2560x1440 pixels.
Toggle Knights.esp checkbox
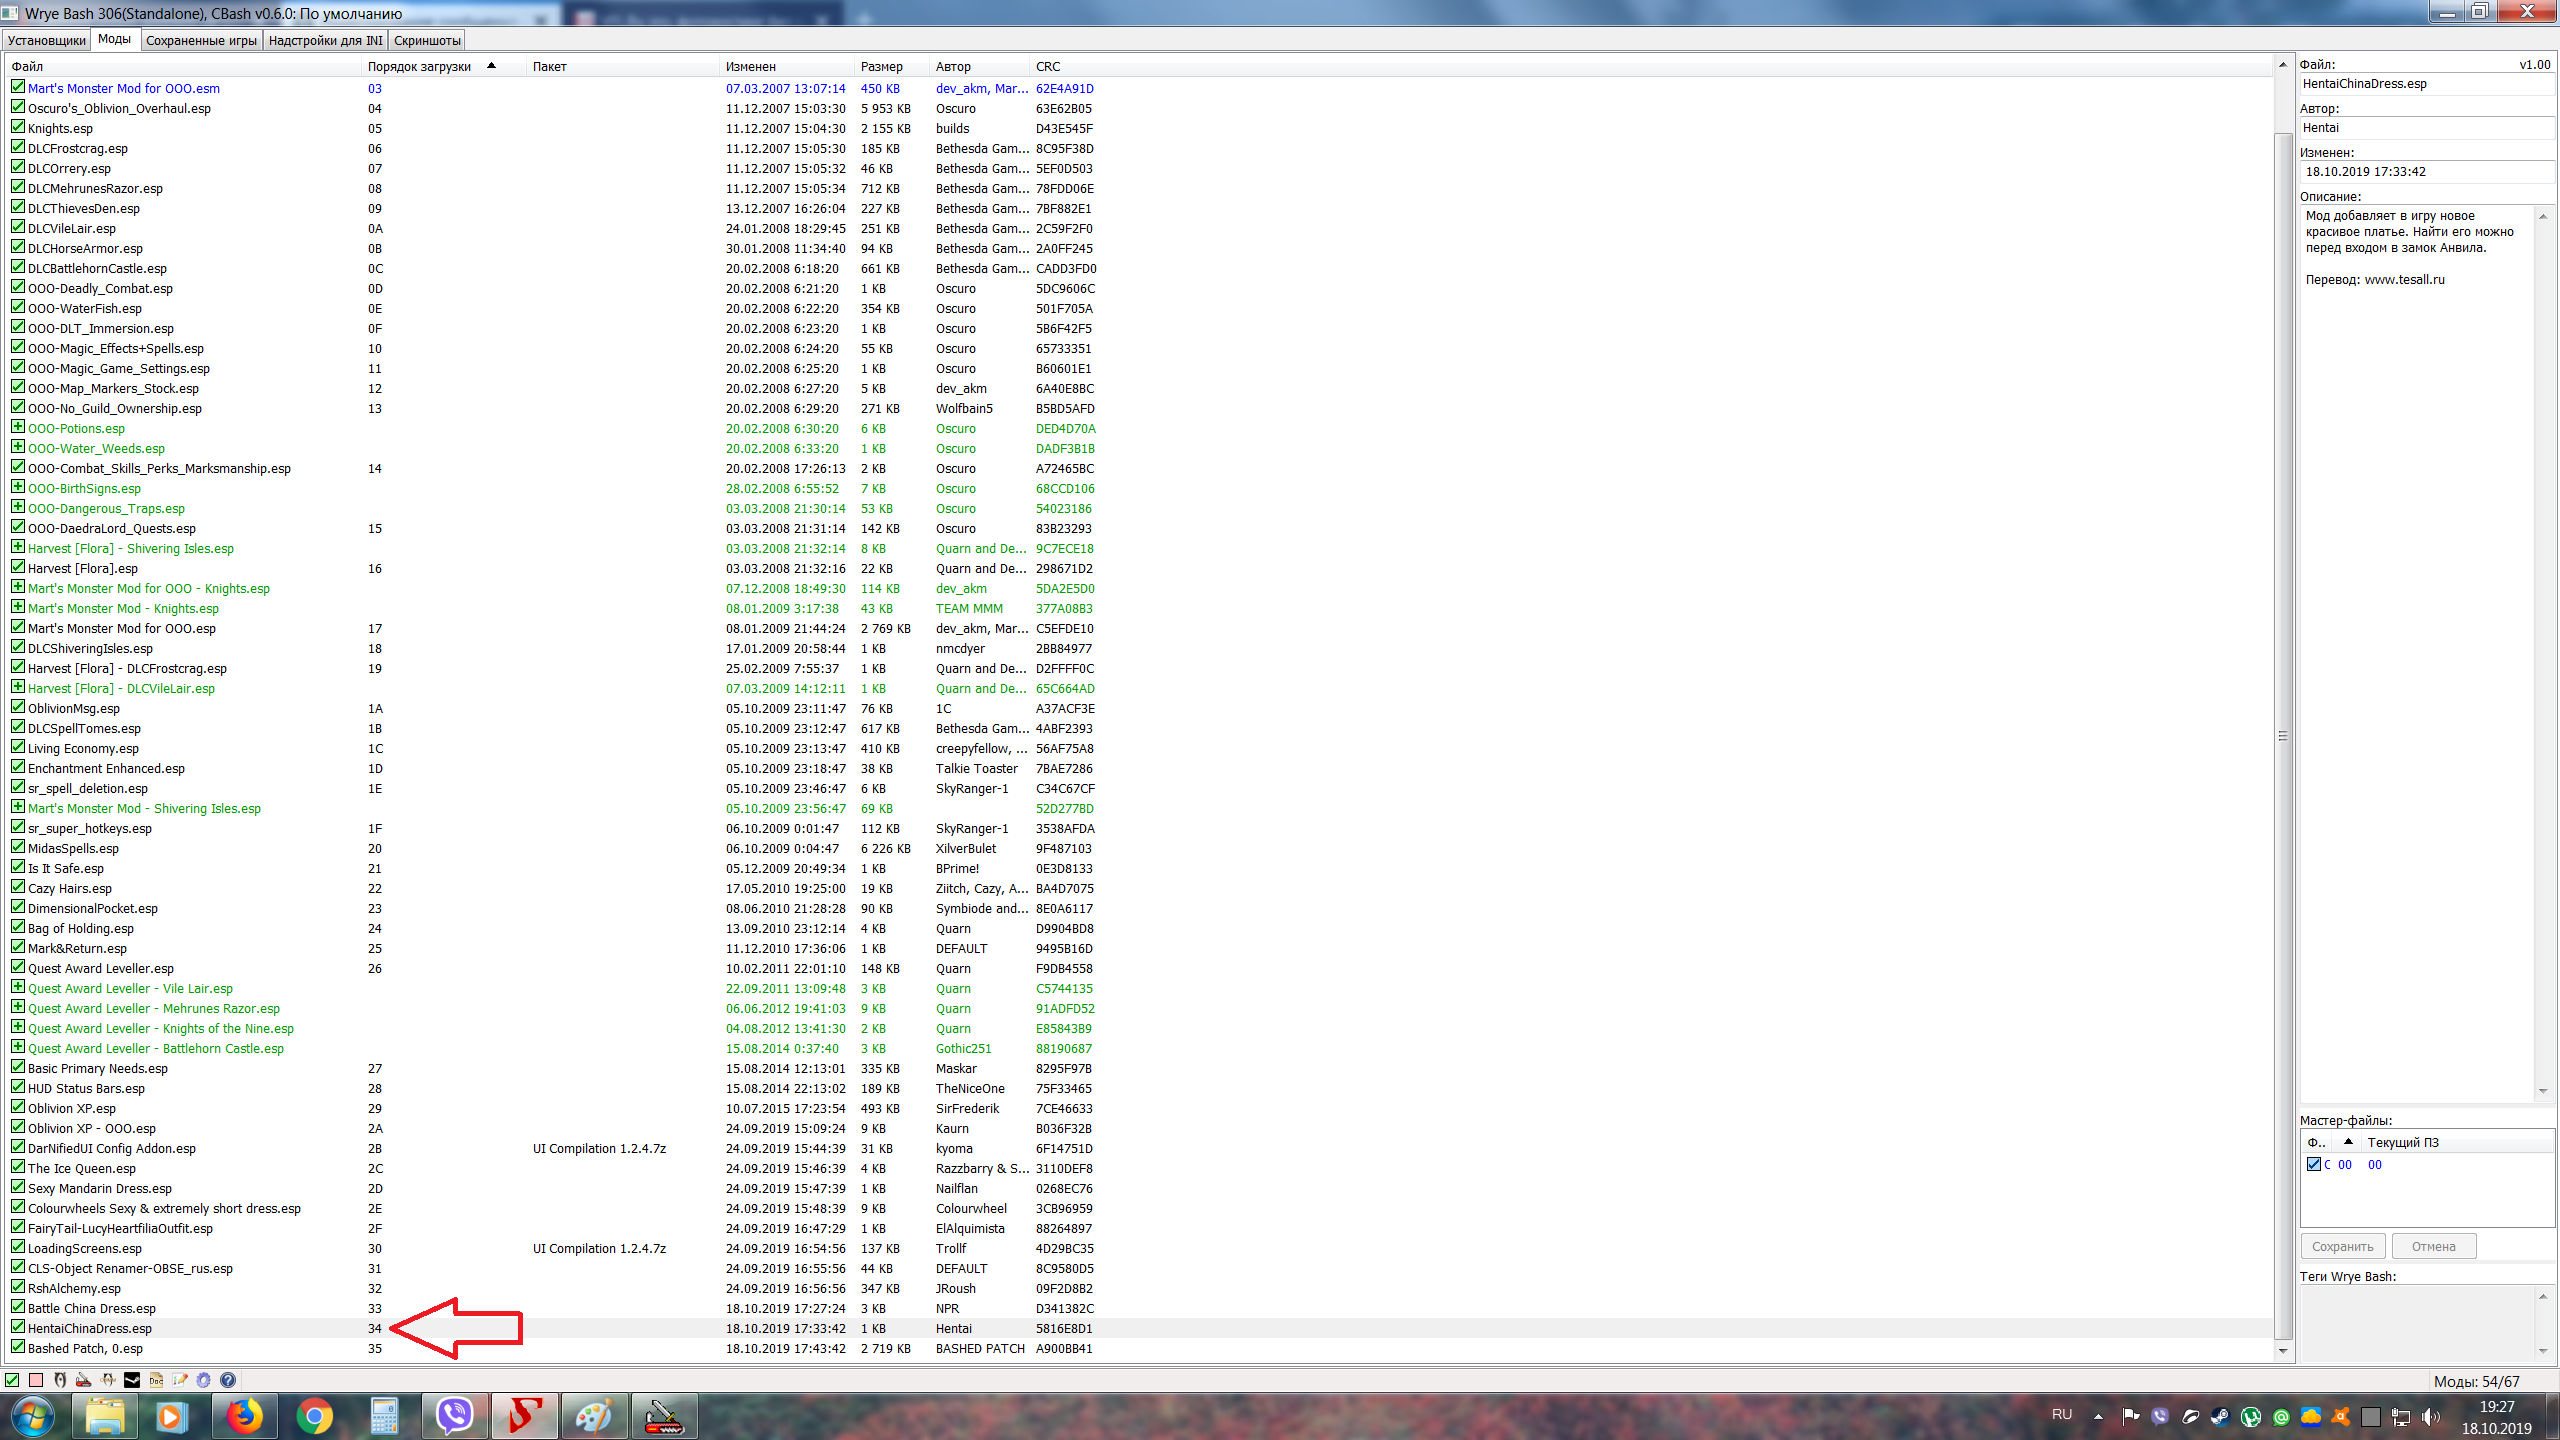pyautogui.click(x=18, y=127)
